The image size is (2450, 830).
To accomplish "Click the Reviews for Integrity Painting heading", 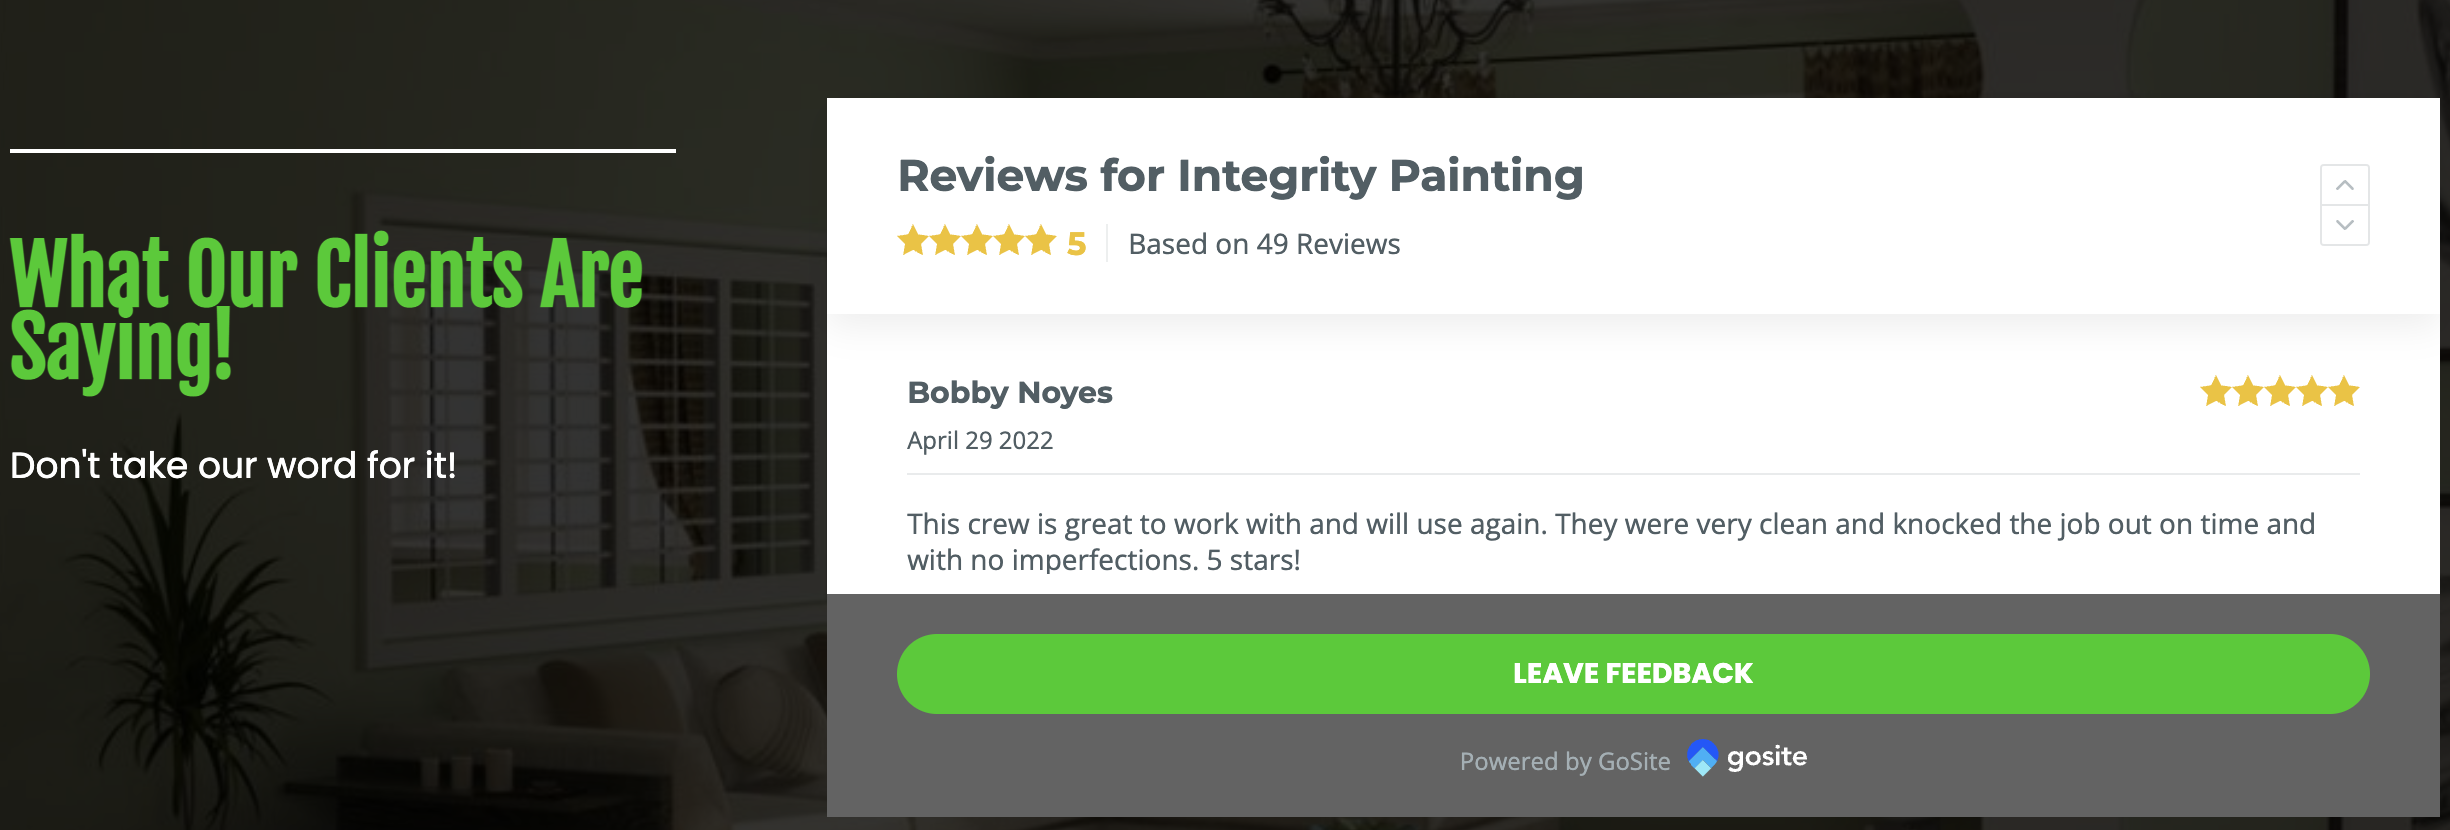I will coord(1240,176).
